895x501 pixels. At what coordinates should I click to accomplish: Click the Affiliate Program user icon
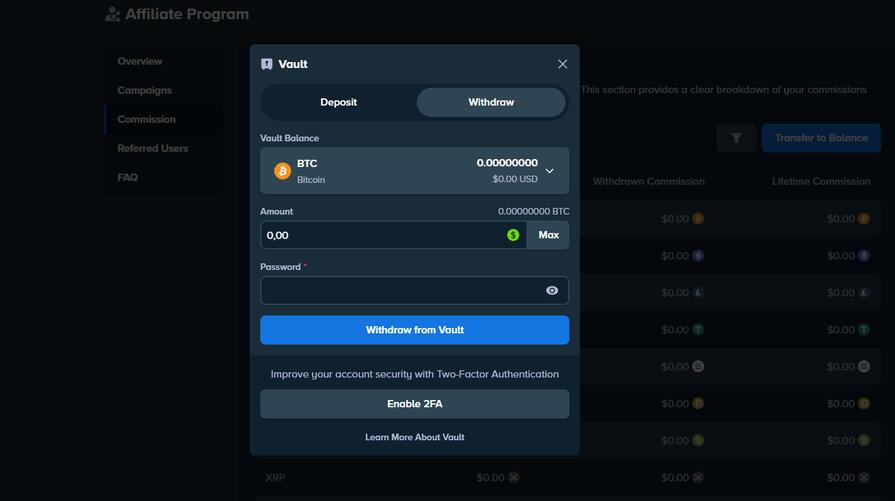click(113, 14)
